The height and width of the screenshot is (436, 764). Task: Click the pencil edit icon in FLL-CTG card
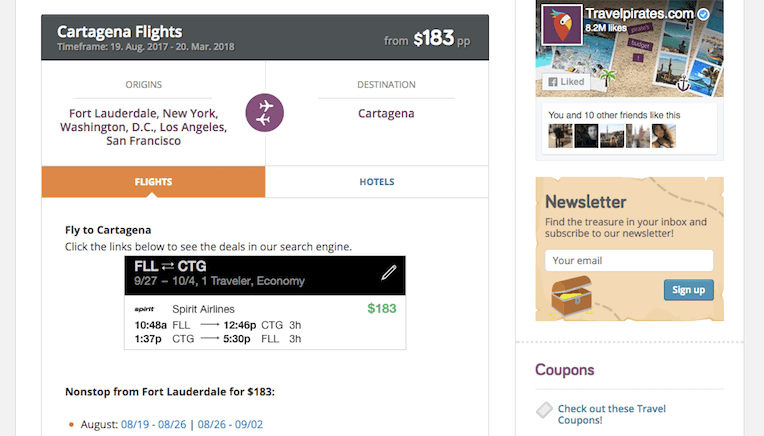click(388, 272)
